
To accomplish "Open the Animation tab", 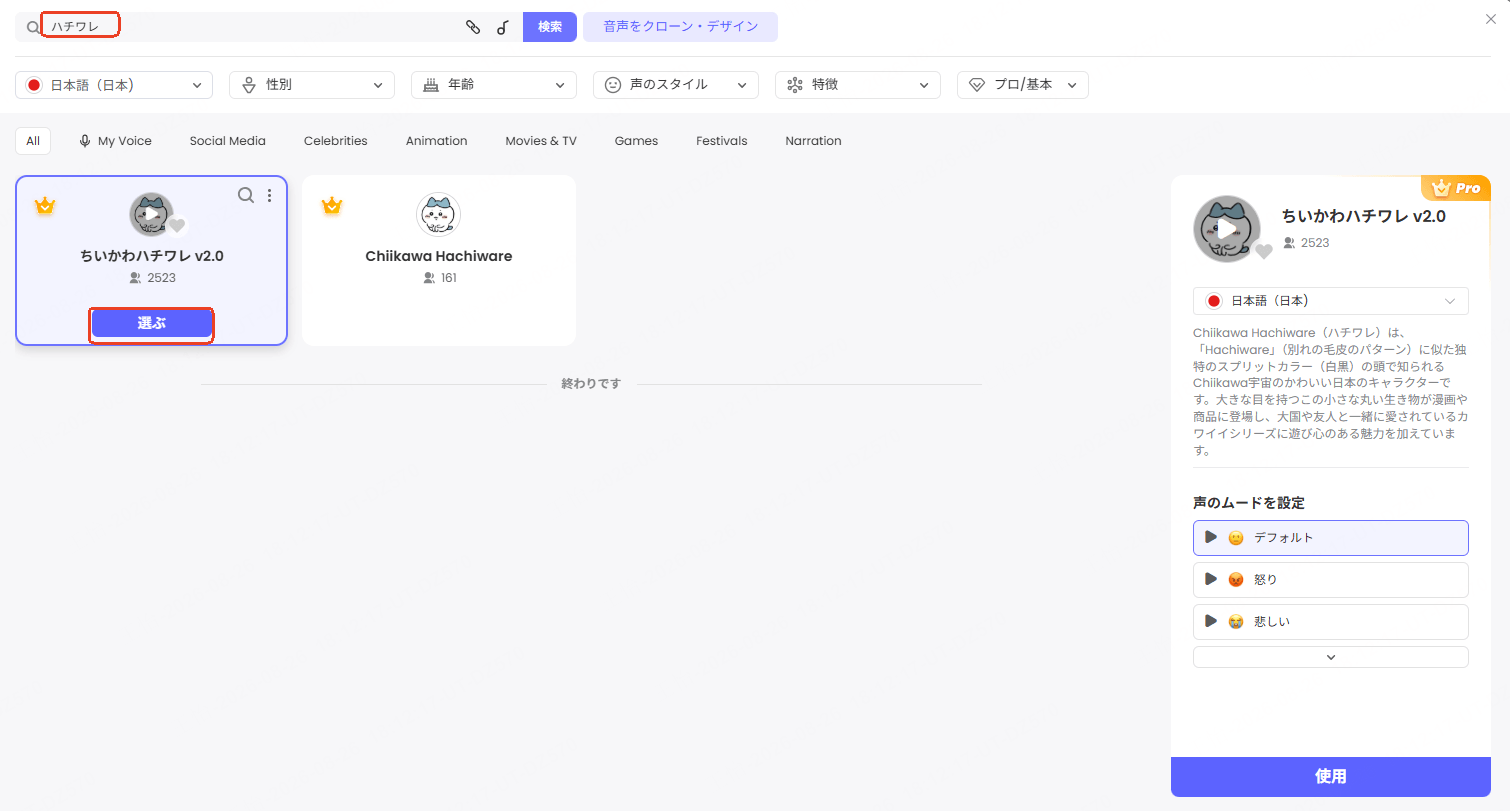I will [437, 141].
